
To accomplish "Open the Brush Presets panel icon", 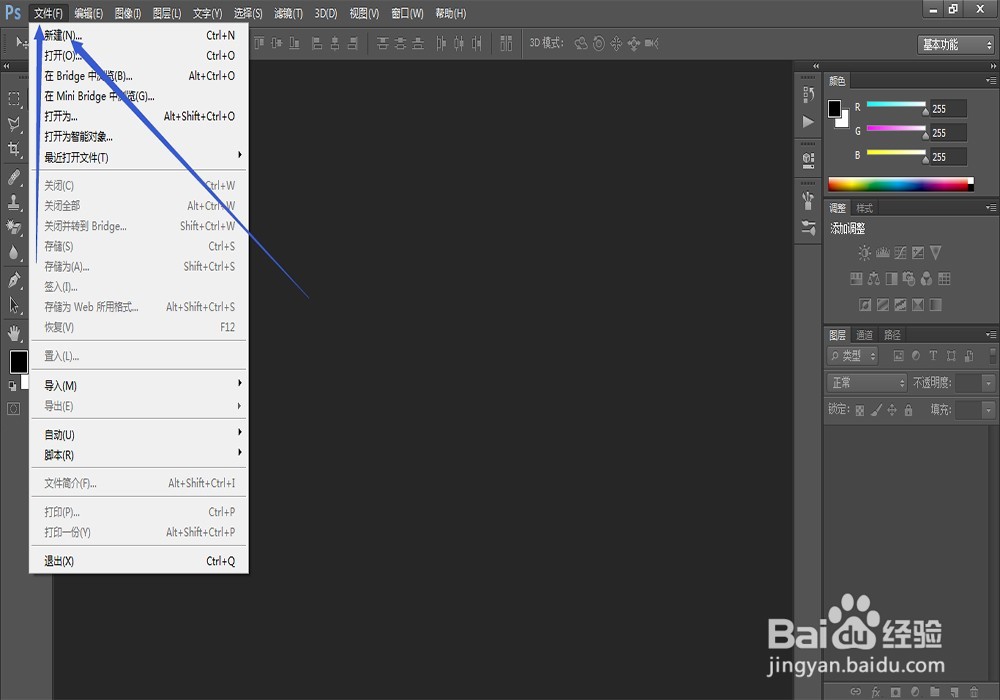I will [x=808, y=201].
